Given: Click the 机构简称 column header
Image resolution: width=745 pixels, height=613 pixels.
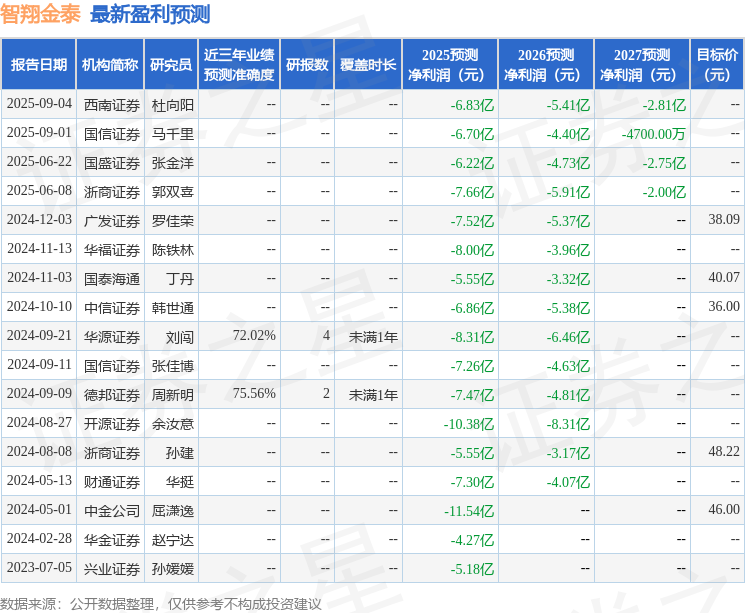Looking at the screenshot, I should (110, 64).
